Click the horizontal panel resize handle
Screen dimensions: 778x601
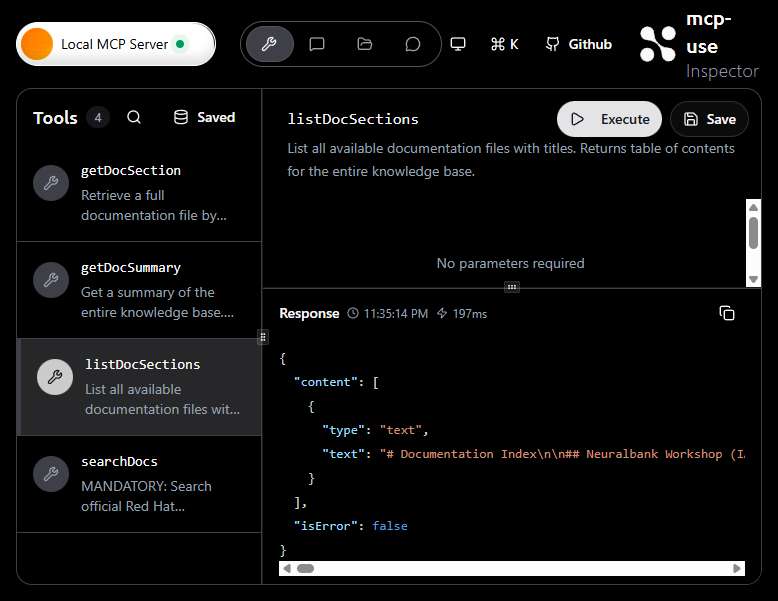(512, 287)
